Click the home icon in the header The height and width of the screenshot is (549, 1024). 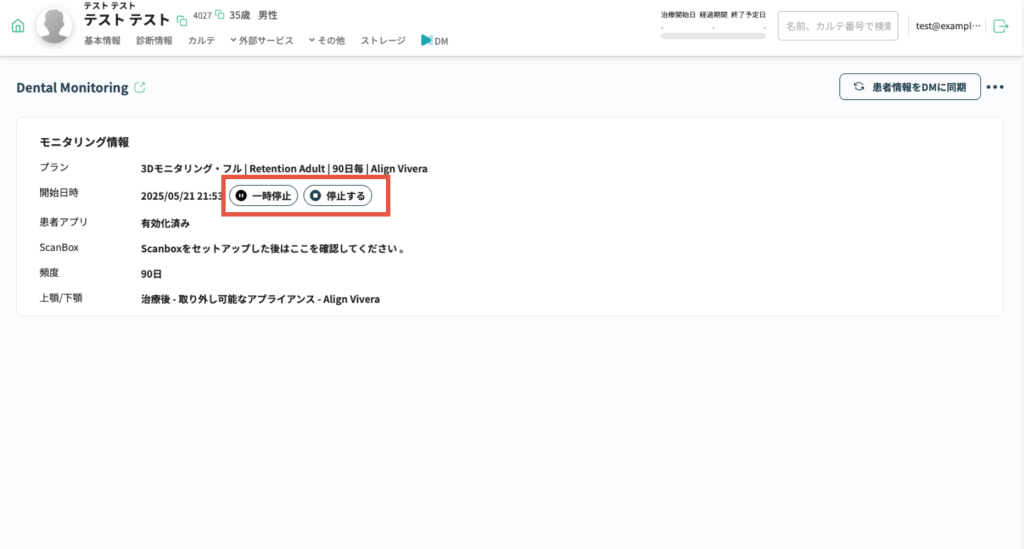pyautogui.click(x=18, y=26)
